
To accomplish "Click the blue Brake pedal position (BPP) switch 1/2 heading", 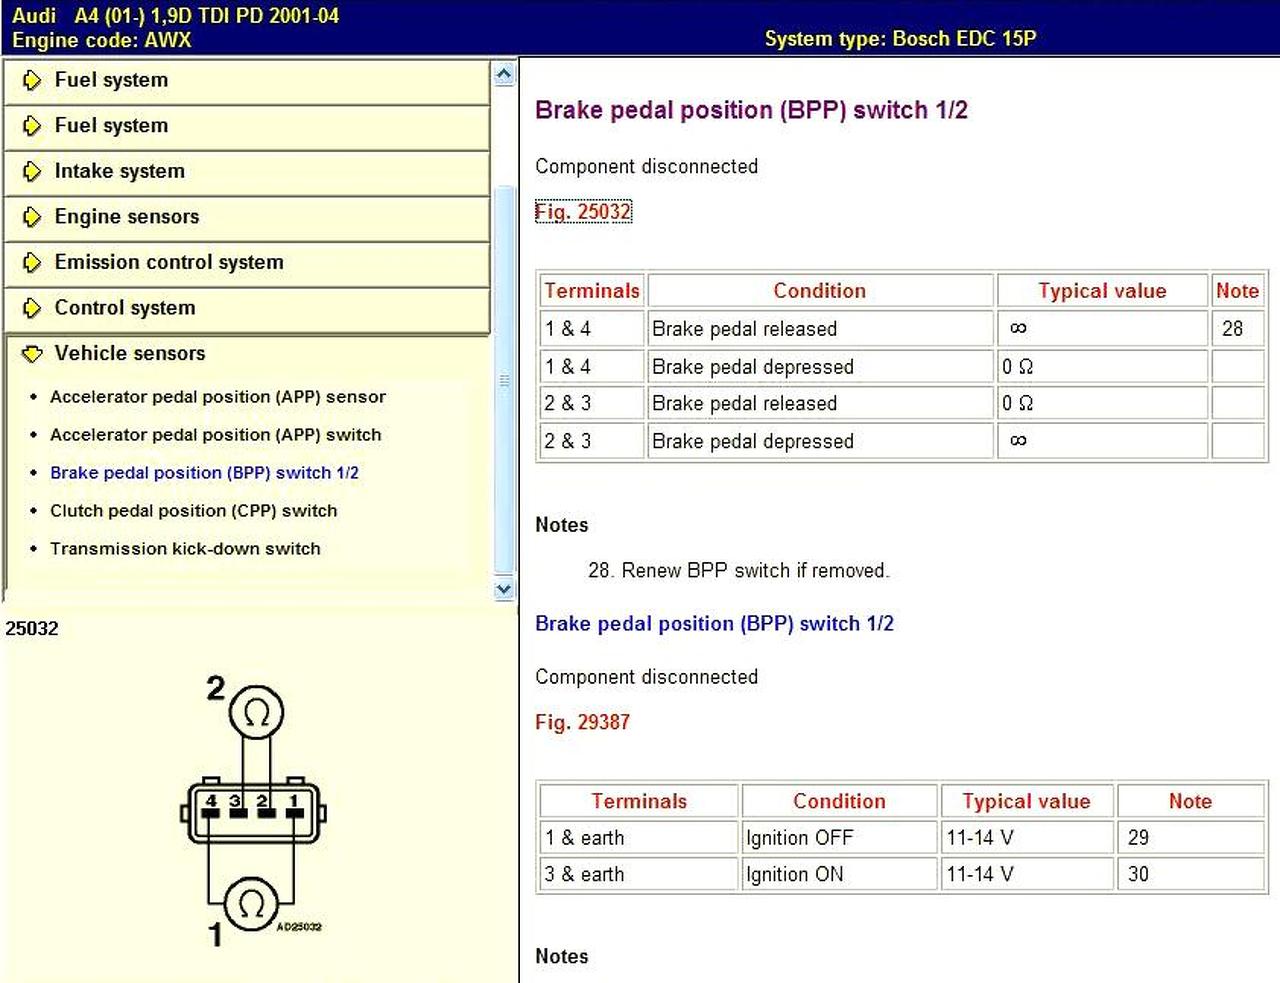I will pos(714,624).
